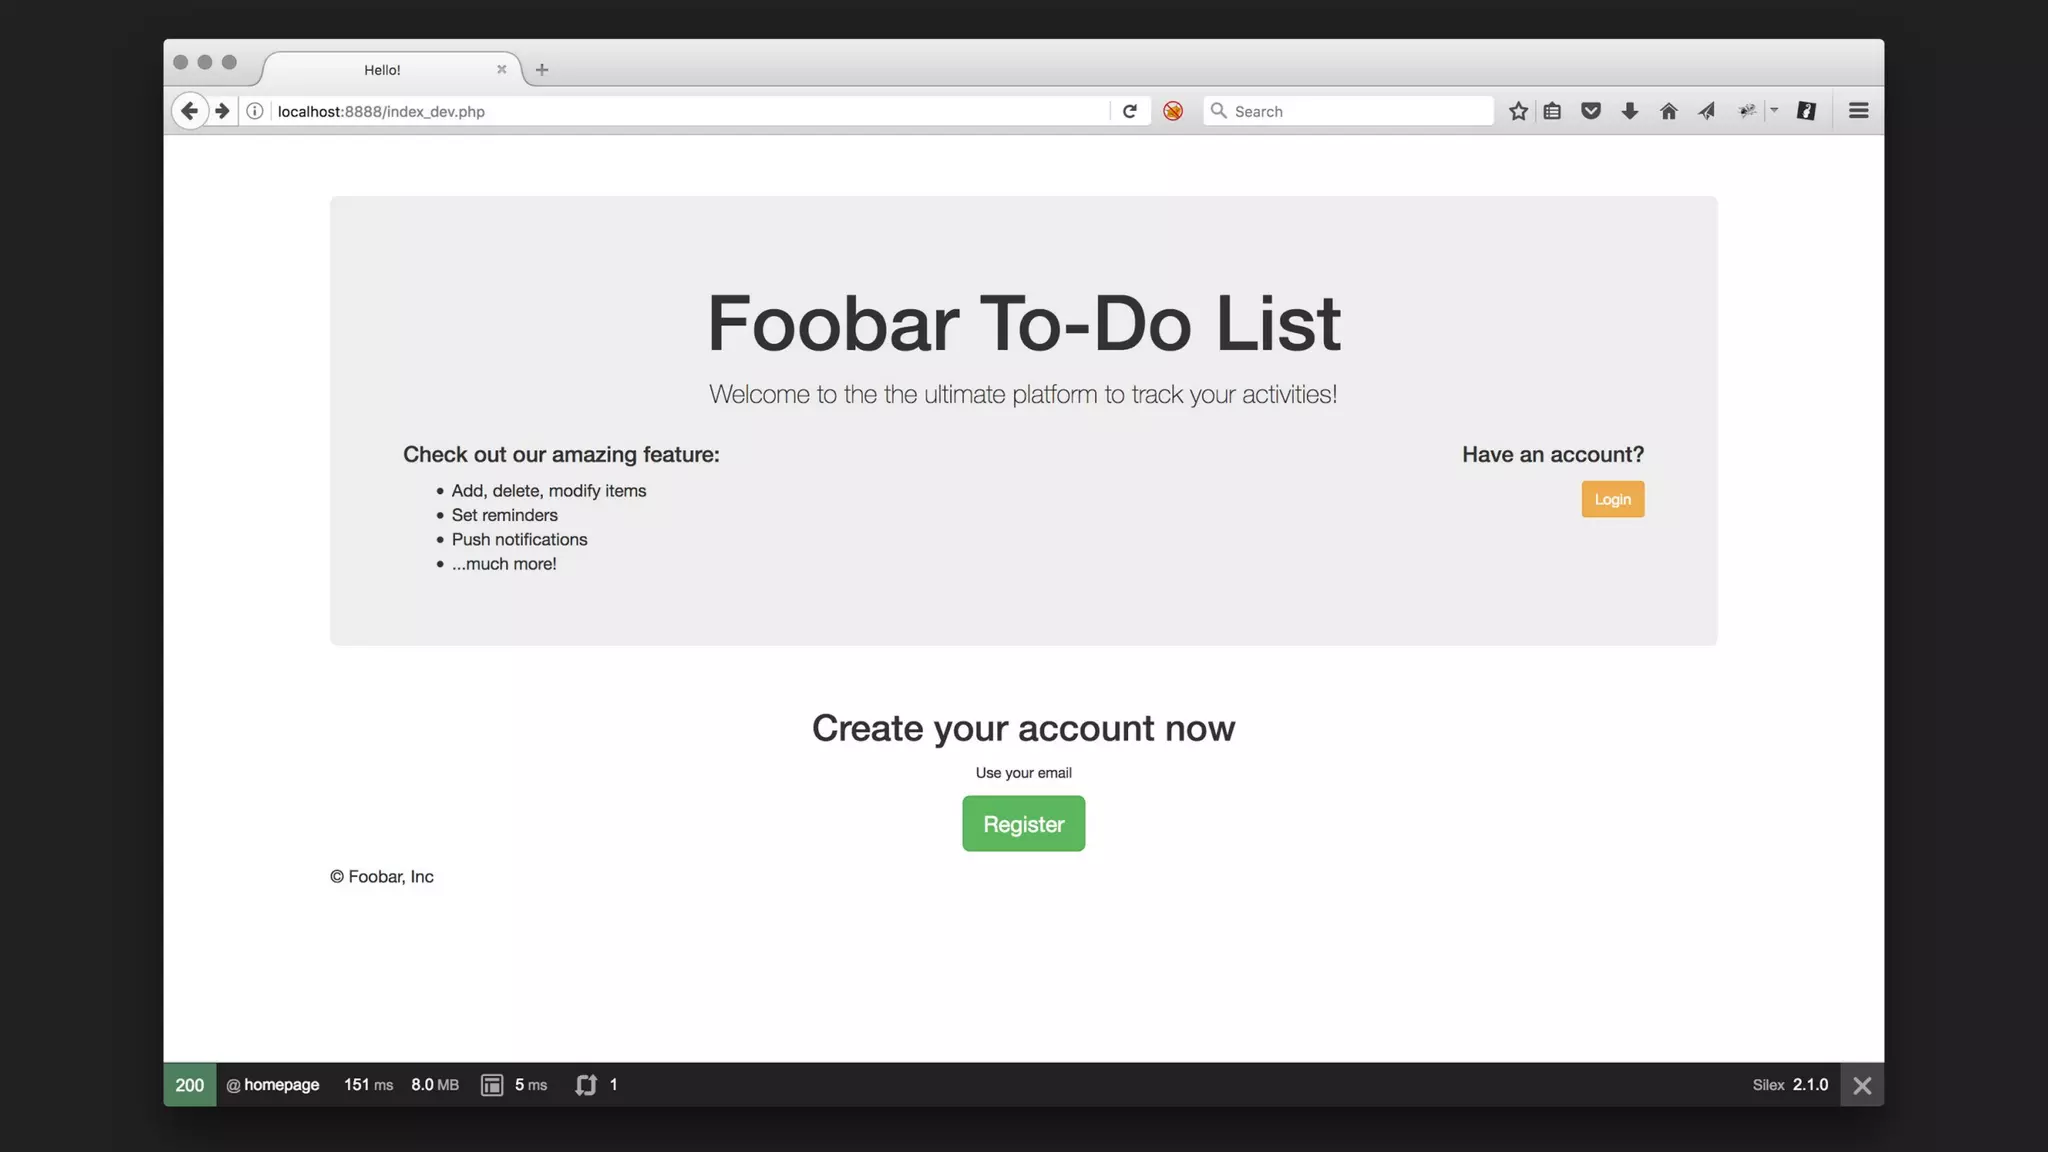Open the hamburger menu icon
2048x1152 pixels.
(x=1859, y=111)
